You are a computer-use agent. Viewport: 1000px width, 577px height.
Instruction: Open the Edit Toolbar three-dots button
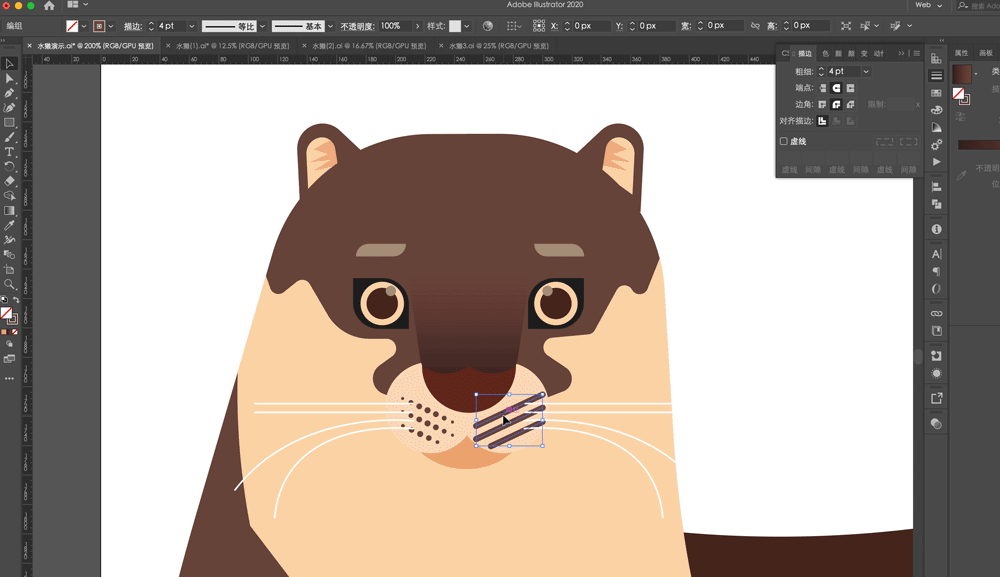(x=10, y=379)
